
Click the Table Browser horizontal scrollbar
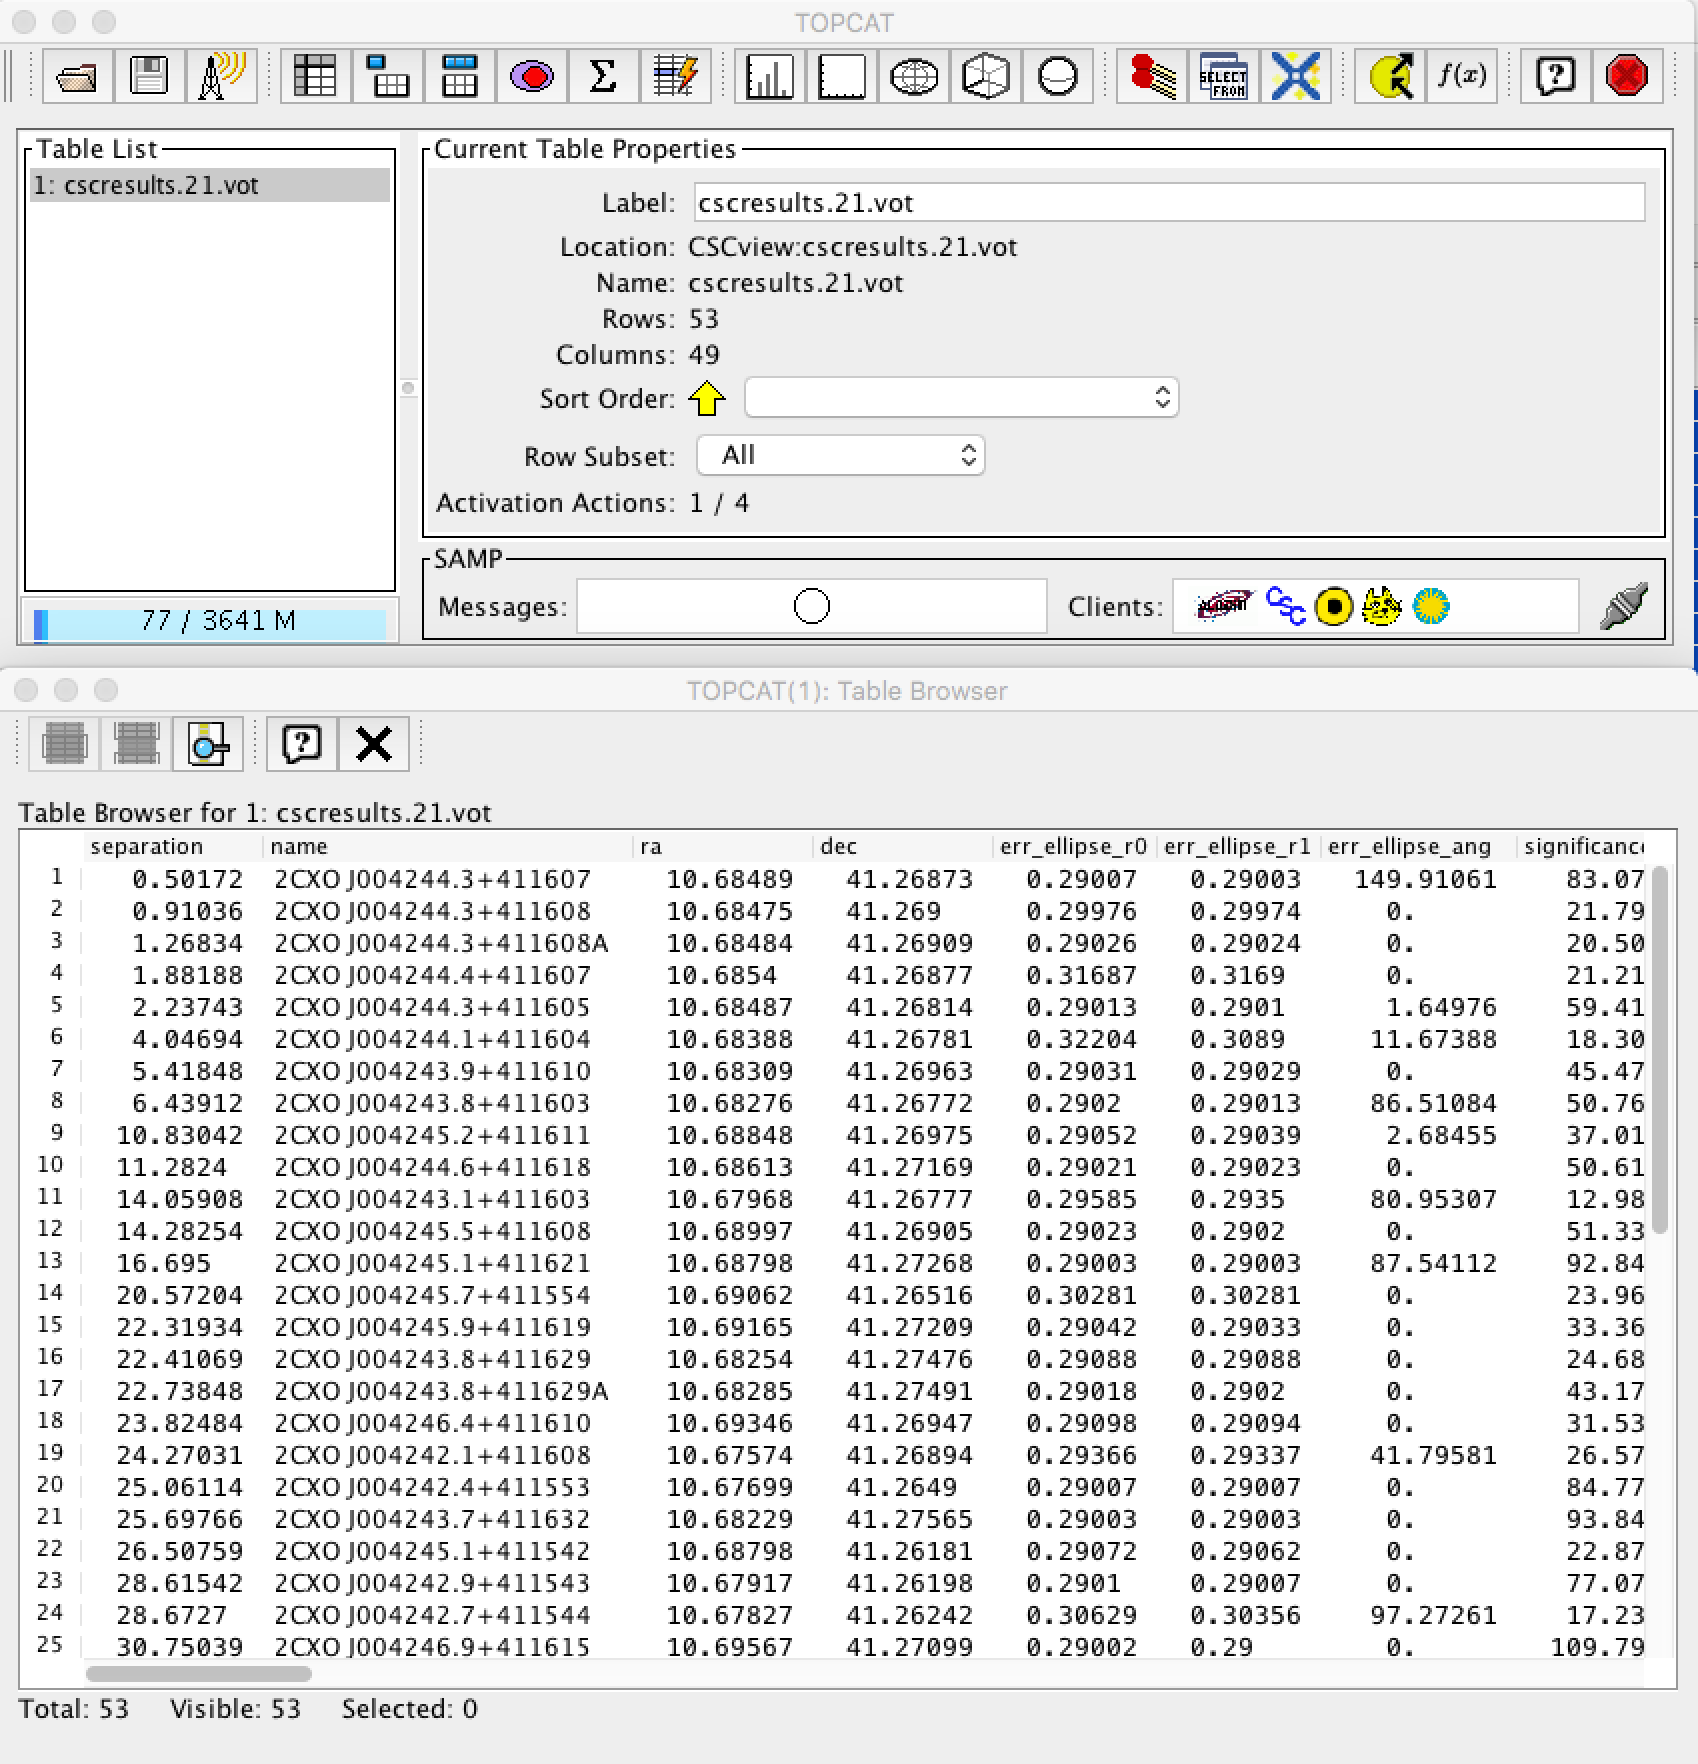click(199, 1674)
